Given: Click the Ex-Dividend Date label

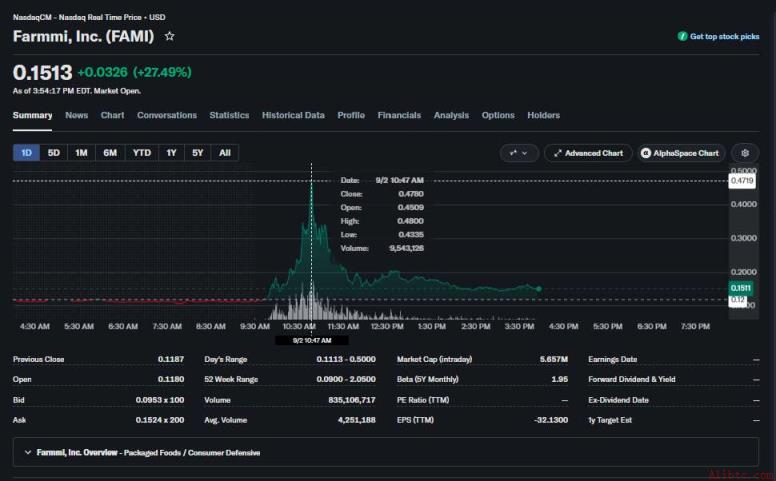Looking at the screenshot, I should [618, 400].
